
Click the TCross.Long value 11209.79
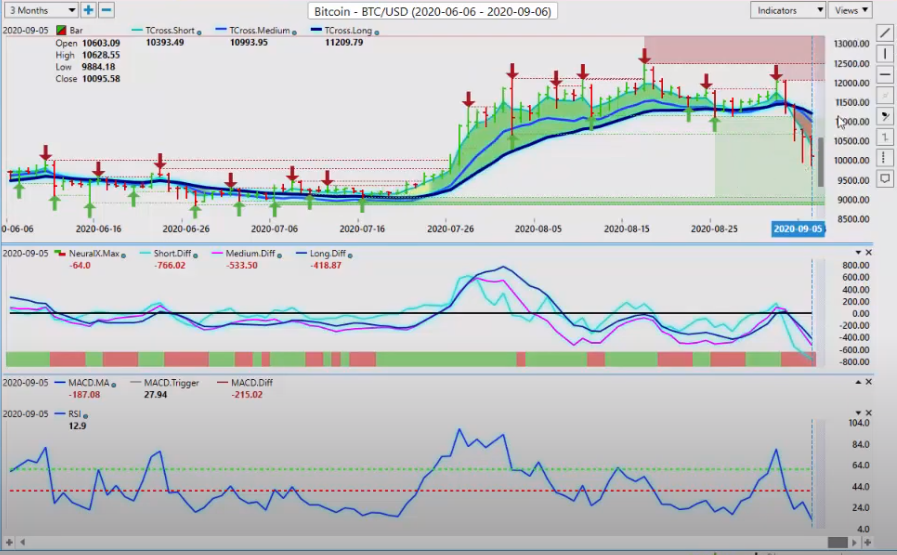(344, 42)
